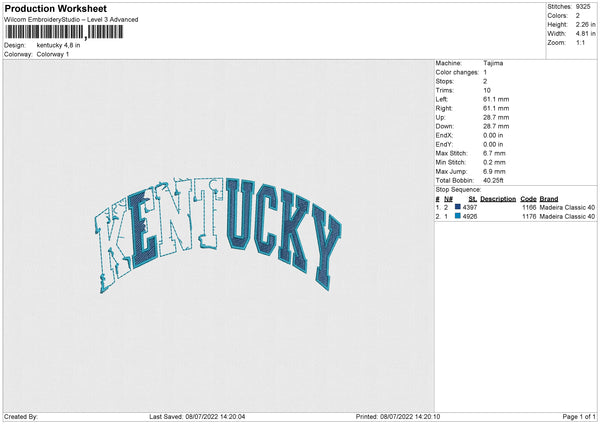Click the Down value 28.7 mm
The image size is (600, 424).
[496, 126]
